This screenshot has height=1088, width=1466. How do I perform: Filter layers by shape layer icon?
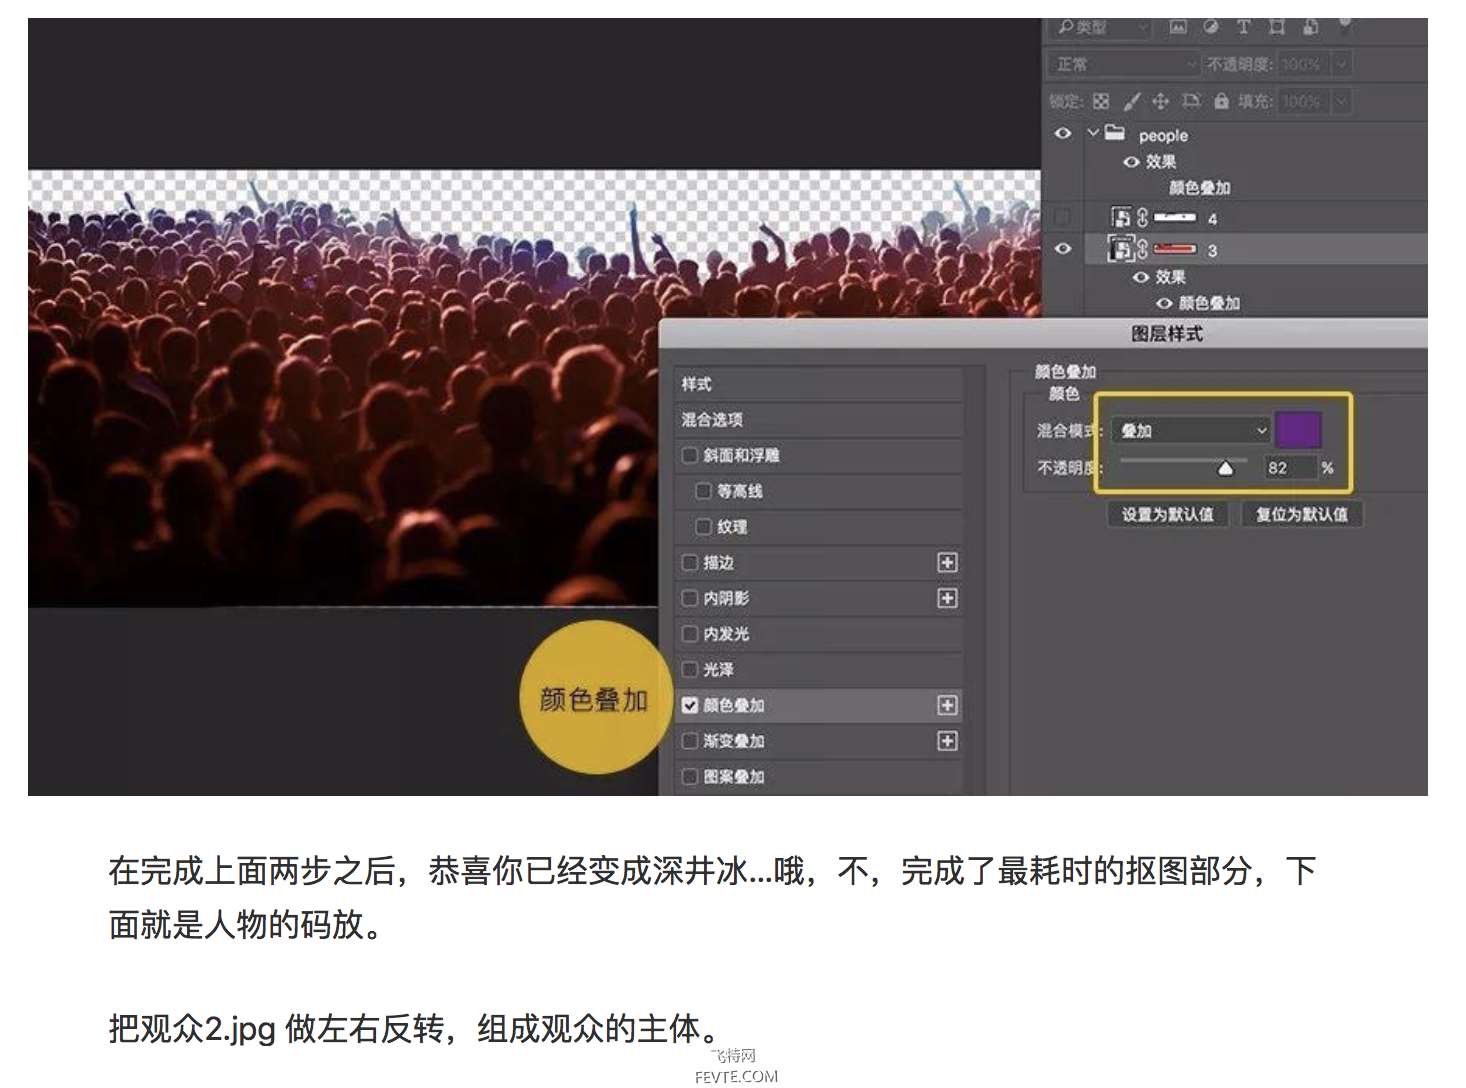(1277, 27)
